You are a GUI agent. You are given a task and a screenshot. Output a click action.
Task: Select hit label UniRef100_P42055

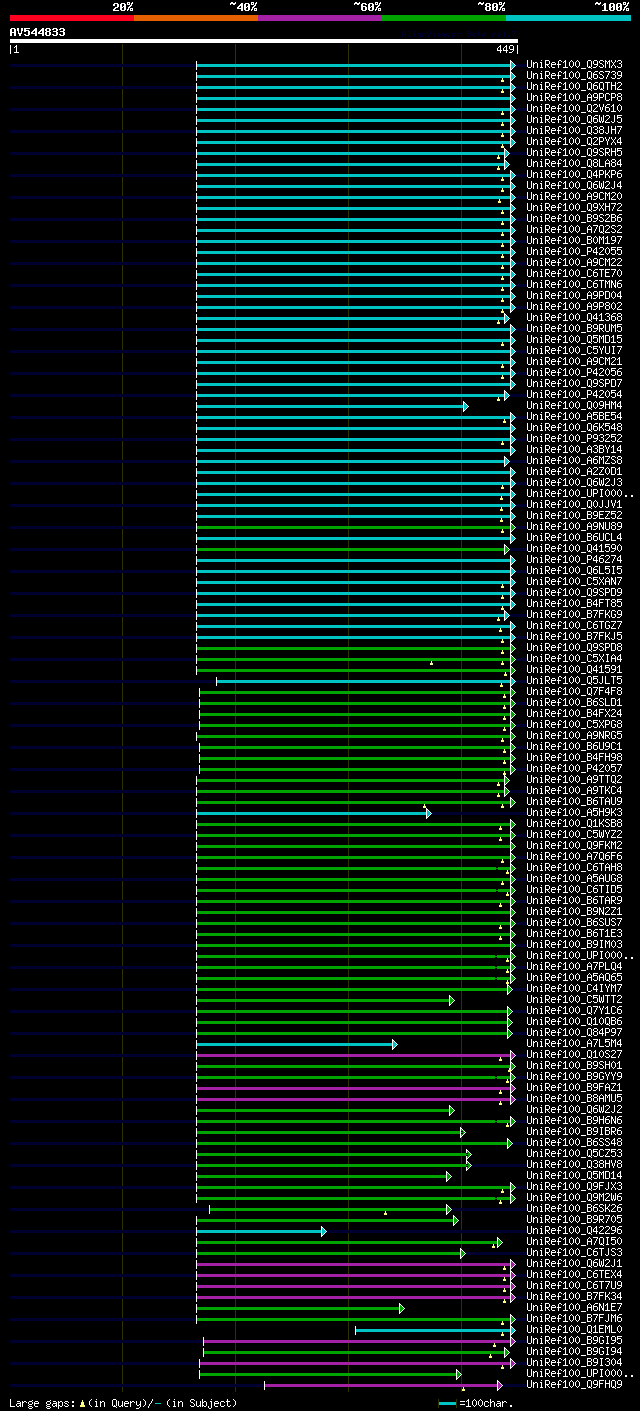[x=573, y=251]
